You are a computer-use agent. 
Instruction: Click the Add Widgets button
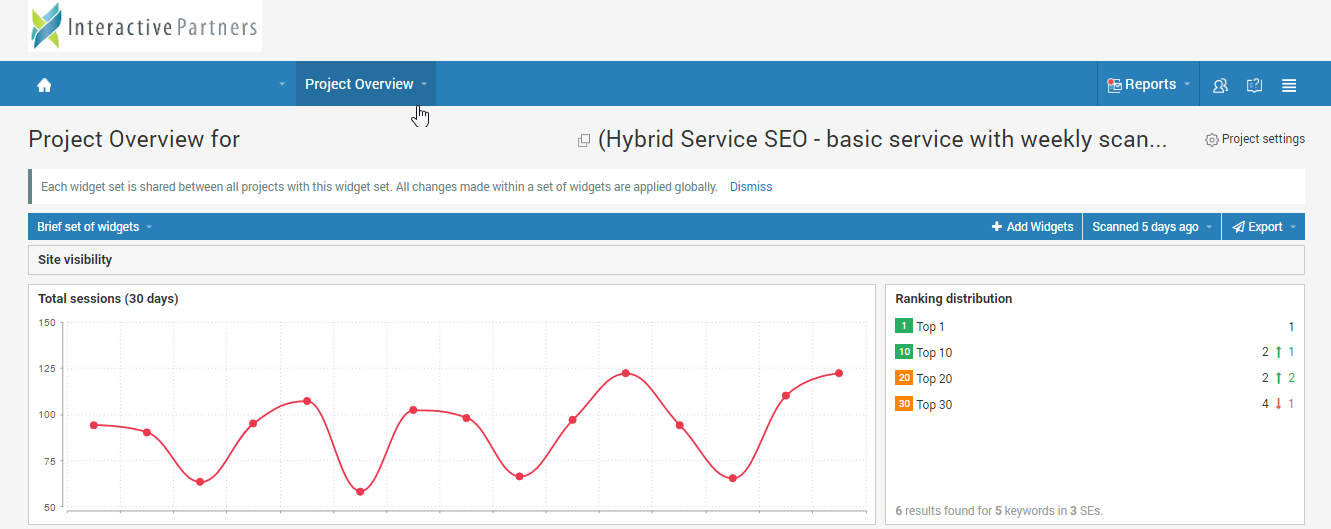pyautogui.click(x=1032, y=227)
